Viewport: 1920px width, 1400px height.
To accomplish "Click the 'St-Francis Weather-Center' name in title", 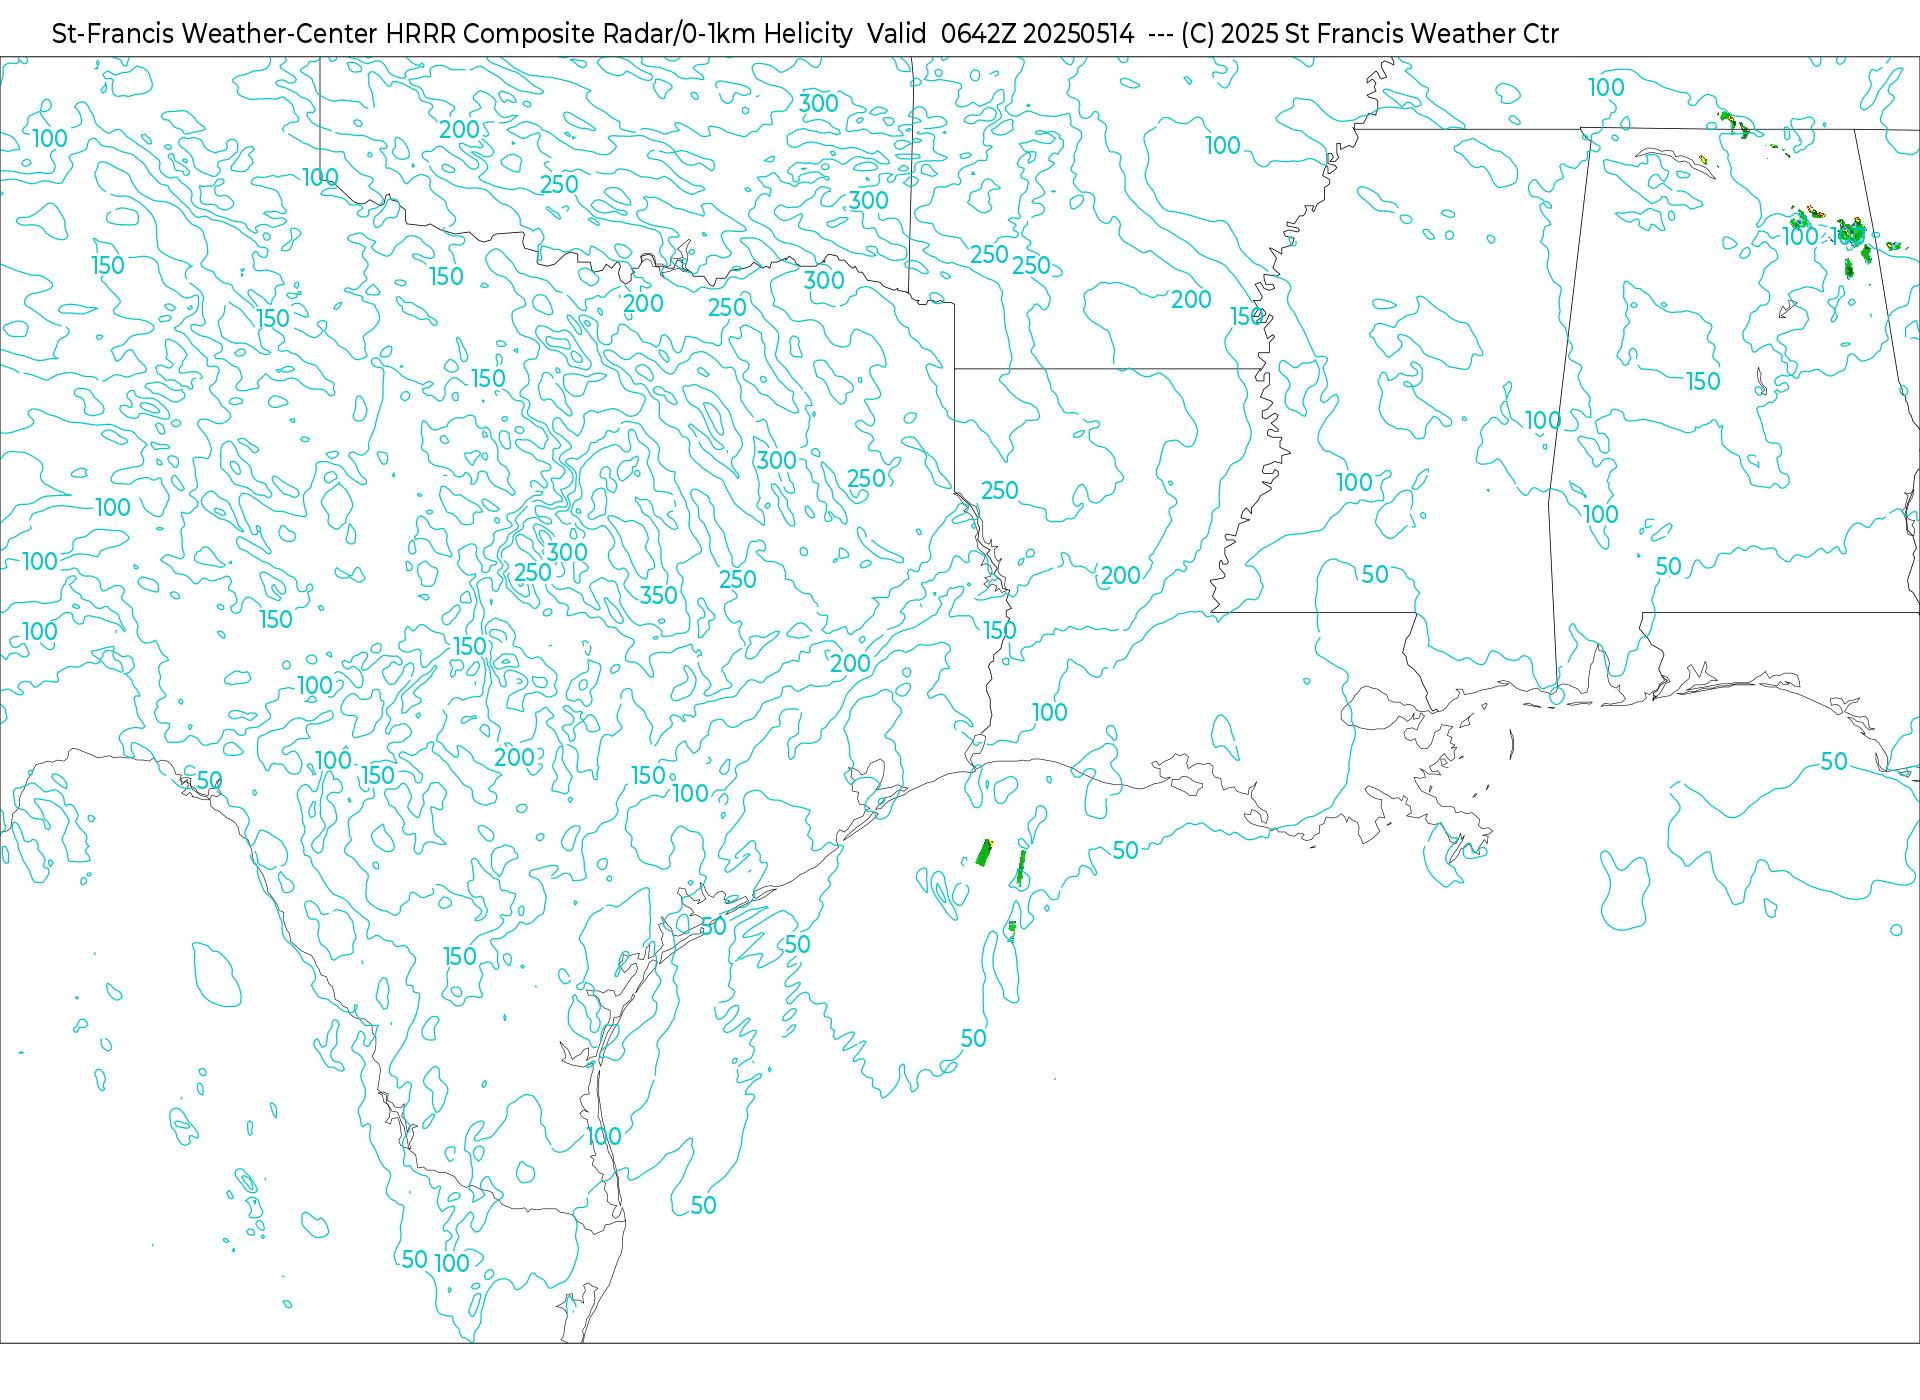I will click(x=215, y=34).
